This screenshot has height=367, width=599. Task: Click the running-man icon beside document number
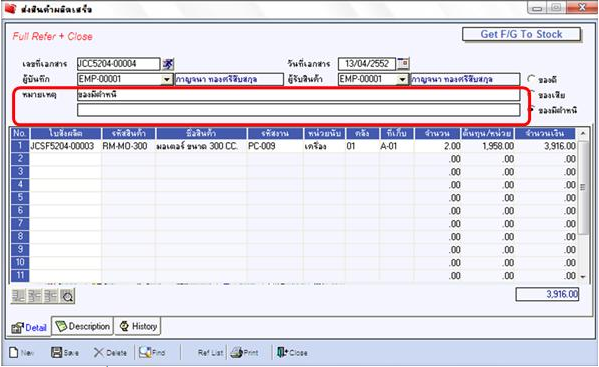[168, 64]
